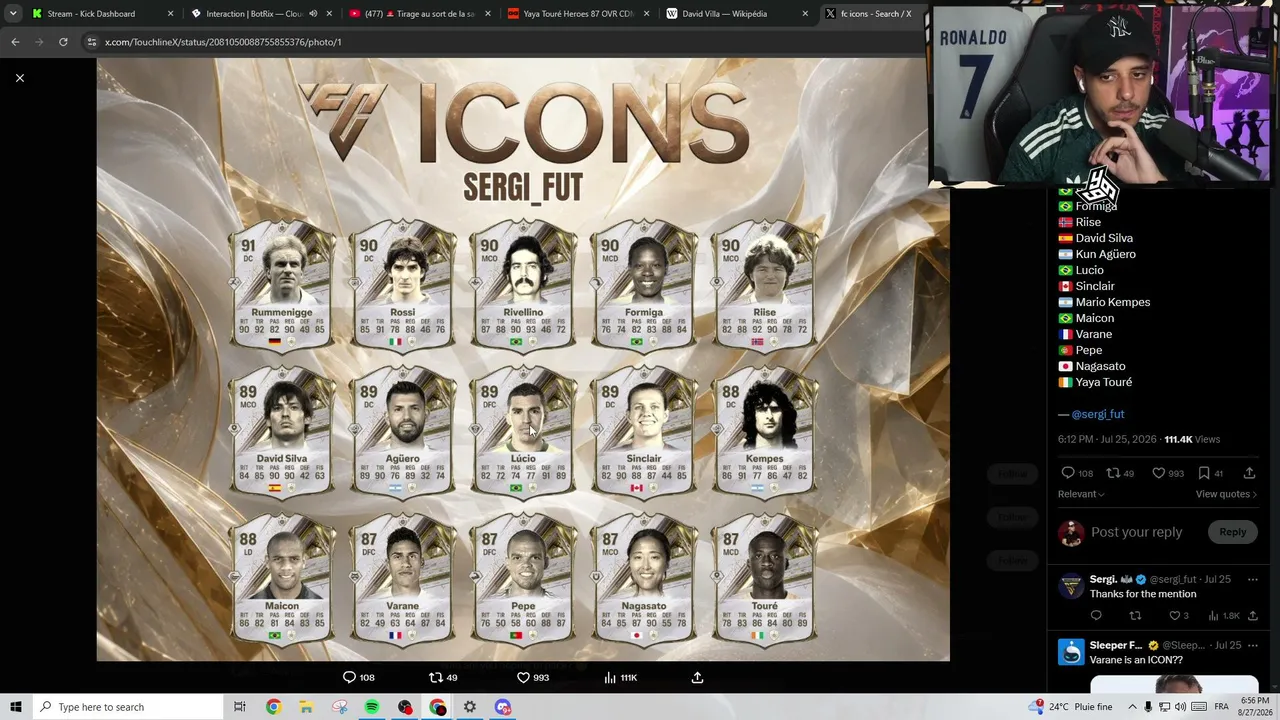Open the post timestamp 6:12 PM · Jul 25, 2026

point(1108,439)
